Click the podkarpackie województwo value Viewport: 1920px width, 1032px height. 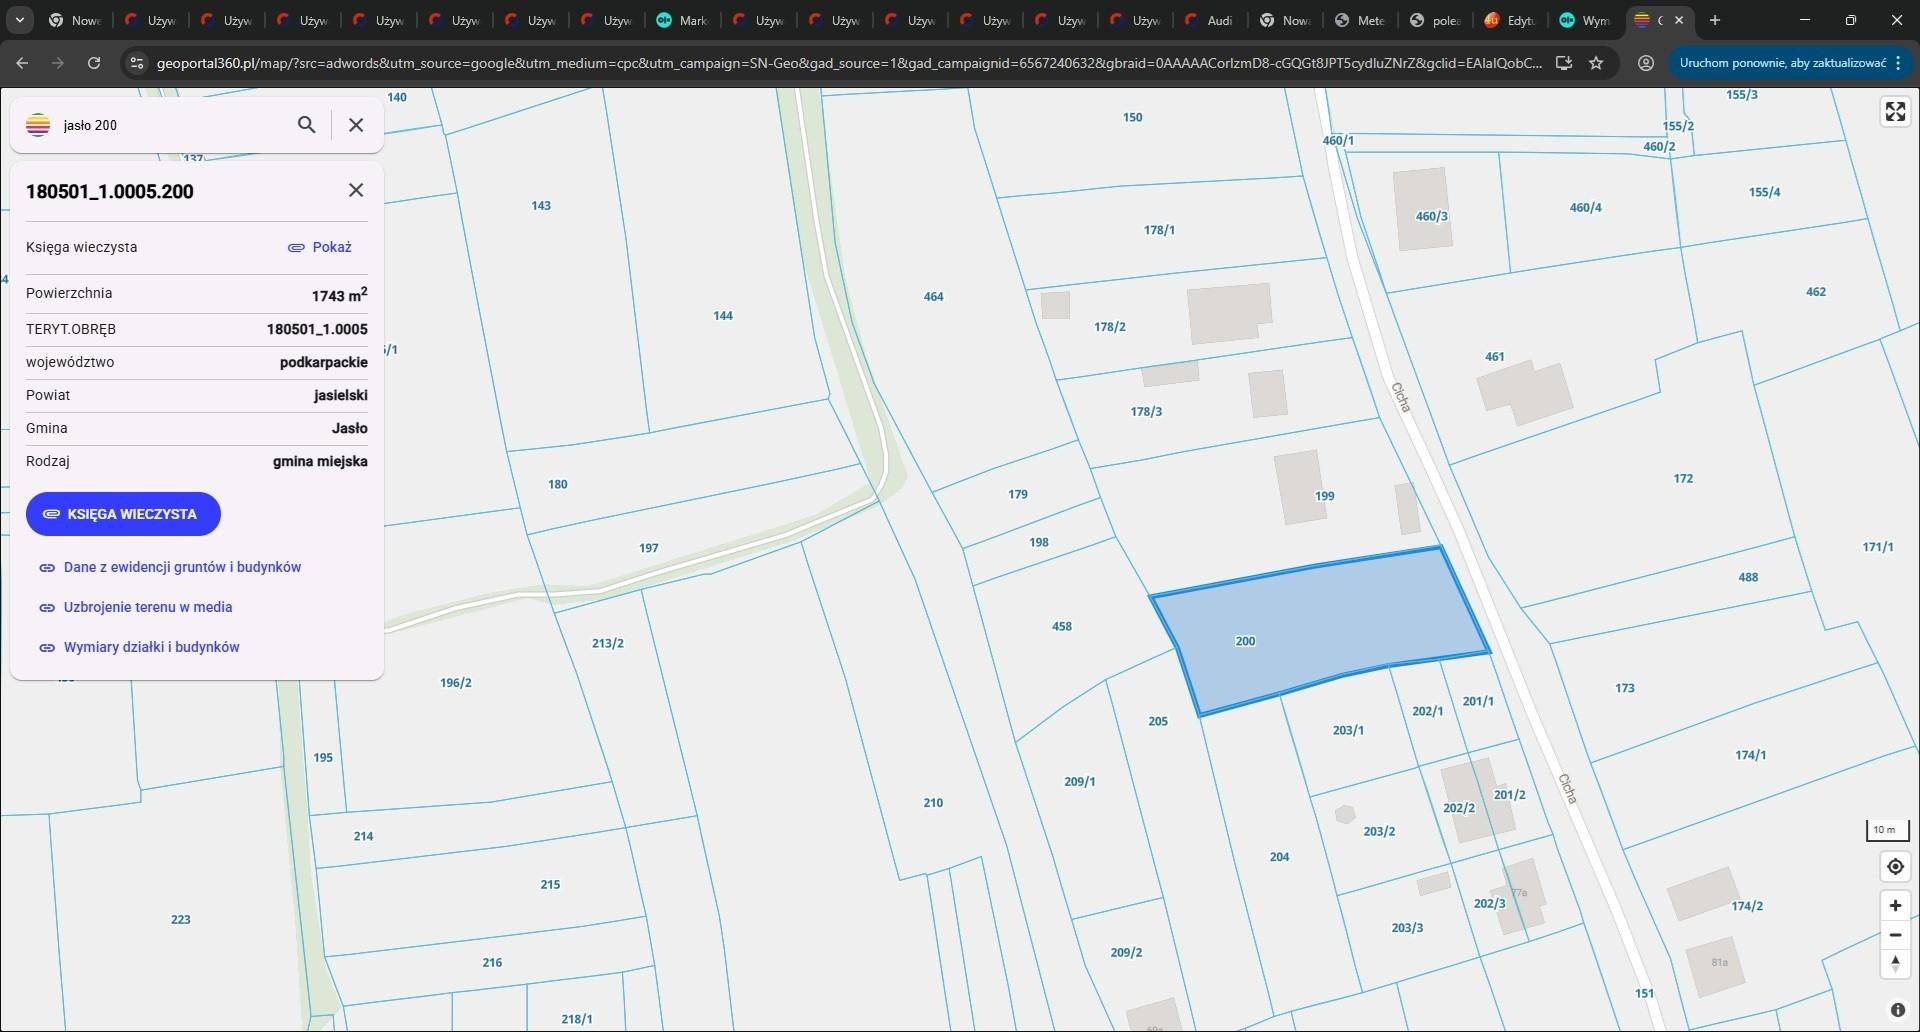[324, 362]
